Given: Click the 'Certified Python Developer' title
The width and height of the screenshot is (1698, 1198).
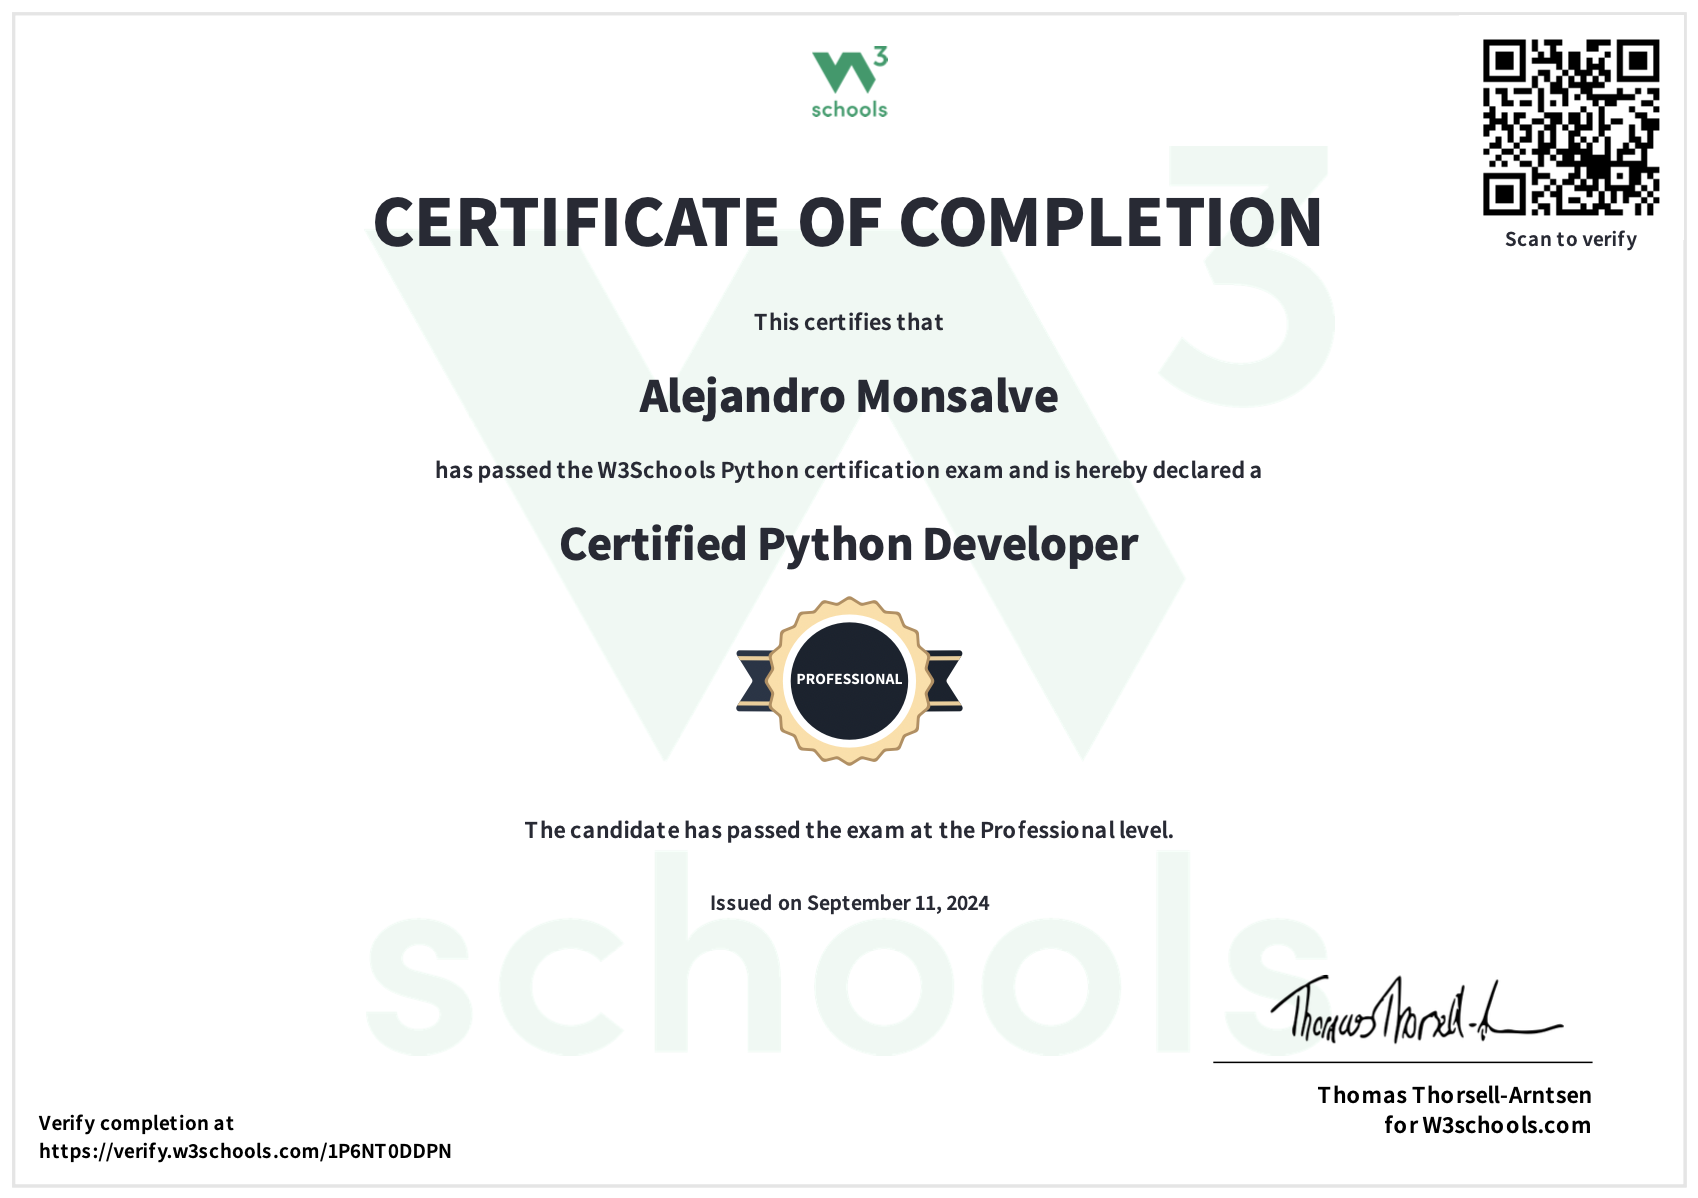Looking at the screenshot, I should point(849,545).
